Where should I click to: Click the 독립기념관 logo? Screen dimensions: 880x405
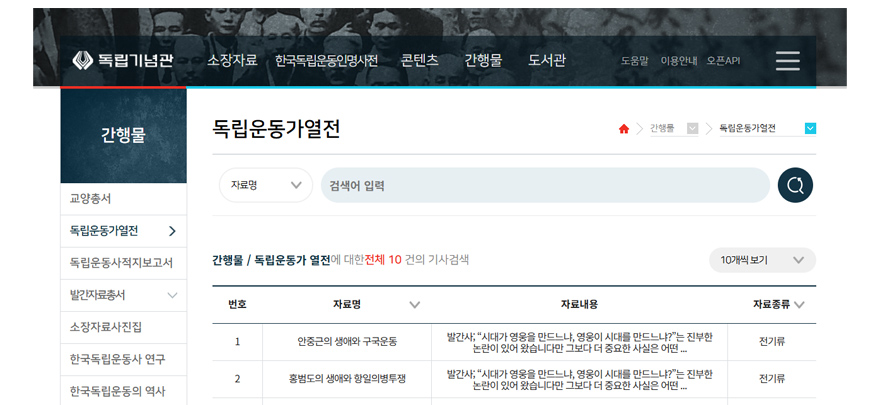tap(124, 61)
